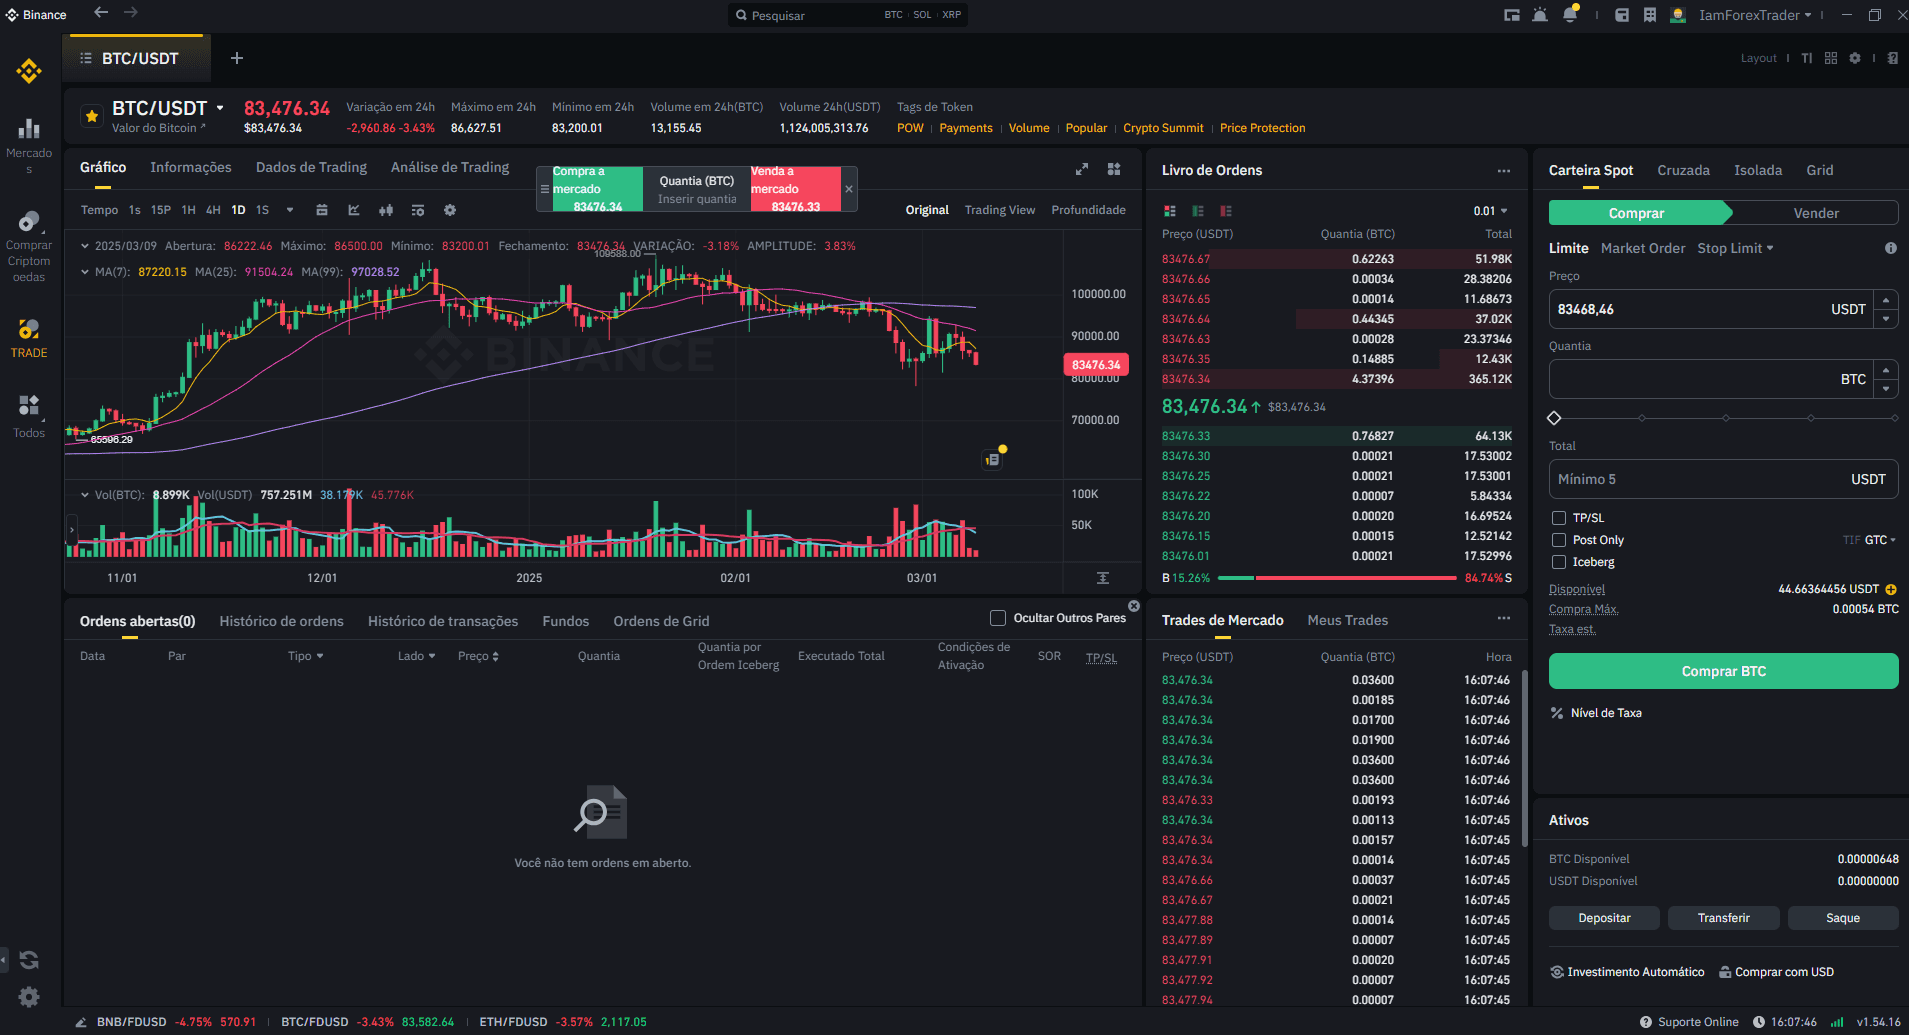Open the Stop Limit order type dropdown
Screen dimensions: 1909x1035
1735,248
